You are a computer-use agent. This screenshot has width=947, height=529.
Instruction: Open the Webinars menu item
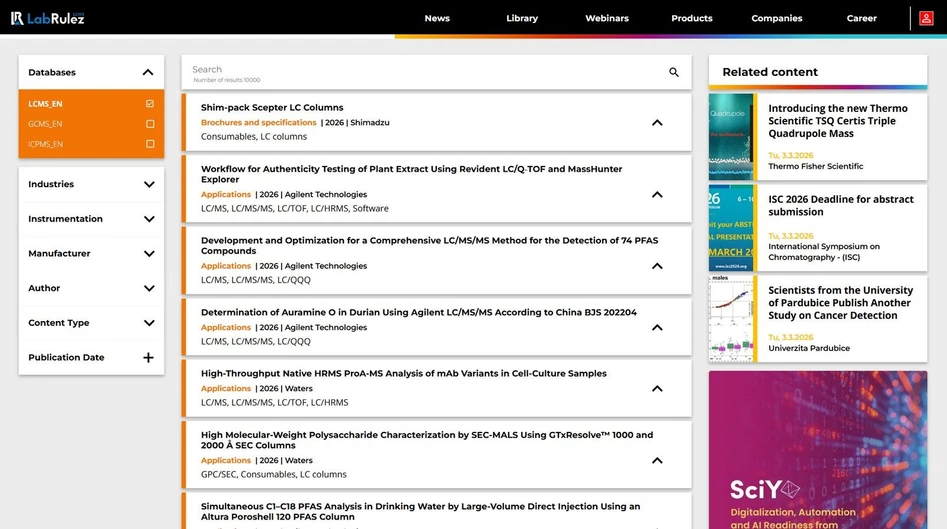606,18
